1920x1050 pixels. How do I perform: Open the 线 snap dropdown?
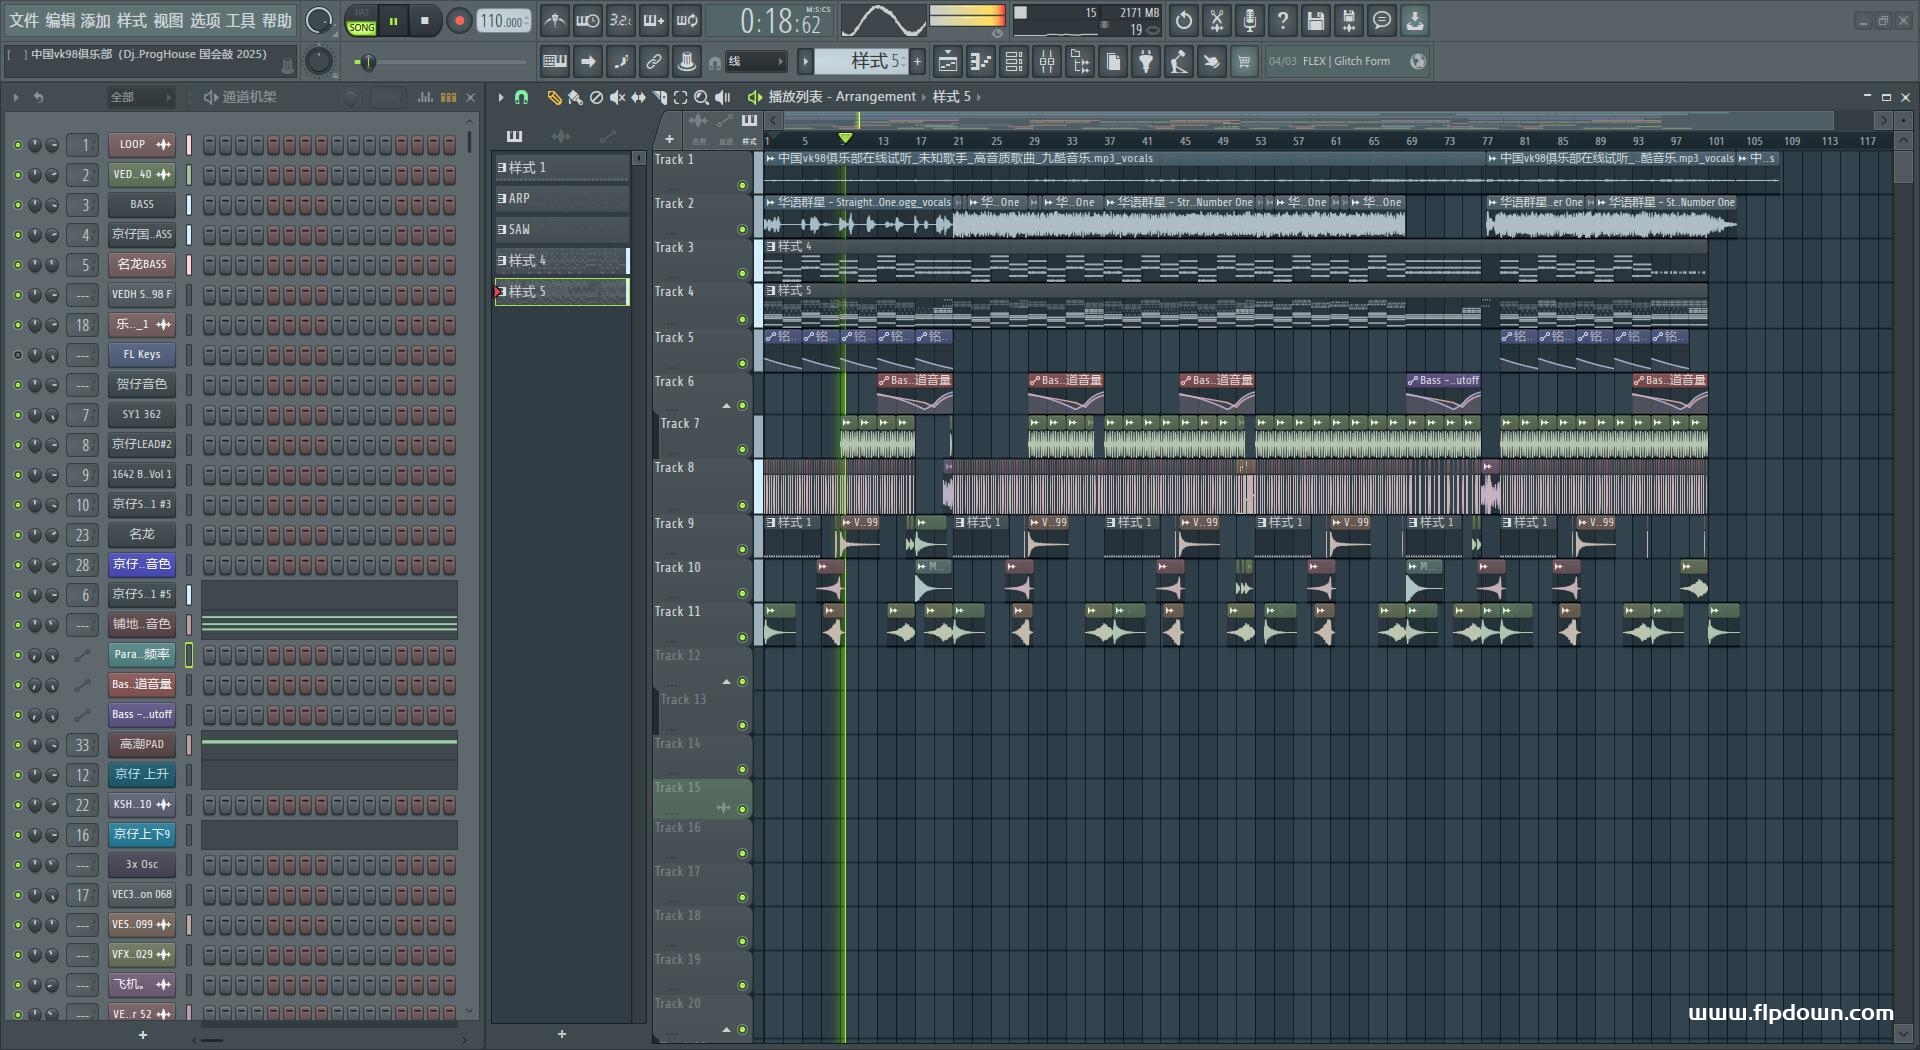click(x=755, y=62)
